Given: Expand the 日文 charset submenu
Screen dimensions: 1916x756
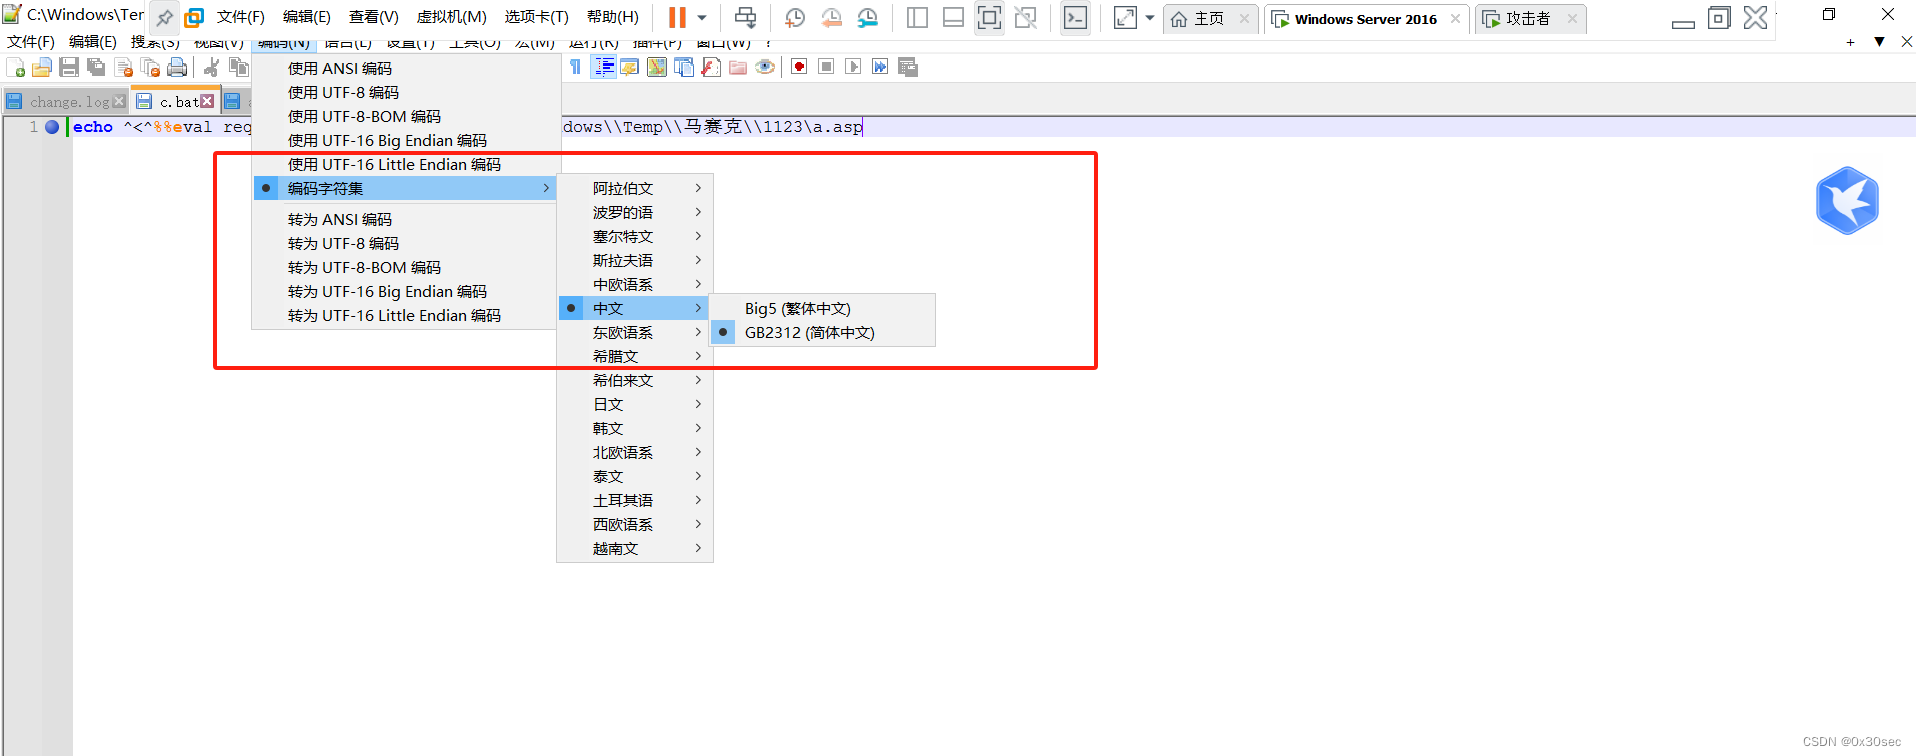Looking at the screenshot, I should [635, 404].
